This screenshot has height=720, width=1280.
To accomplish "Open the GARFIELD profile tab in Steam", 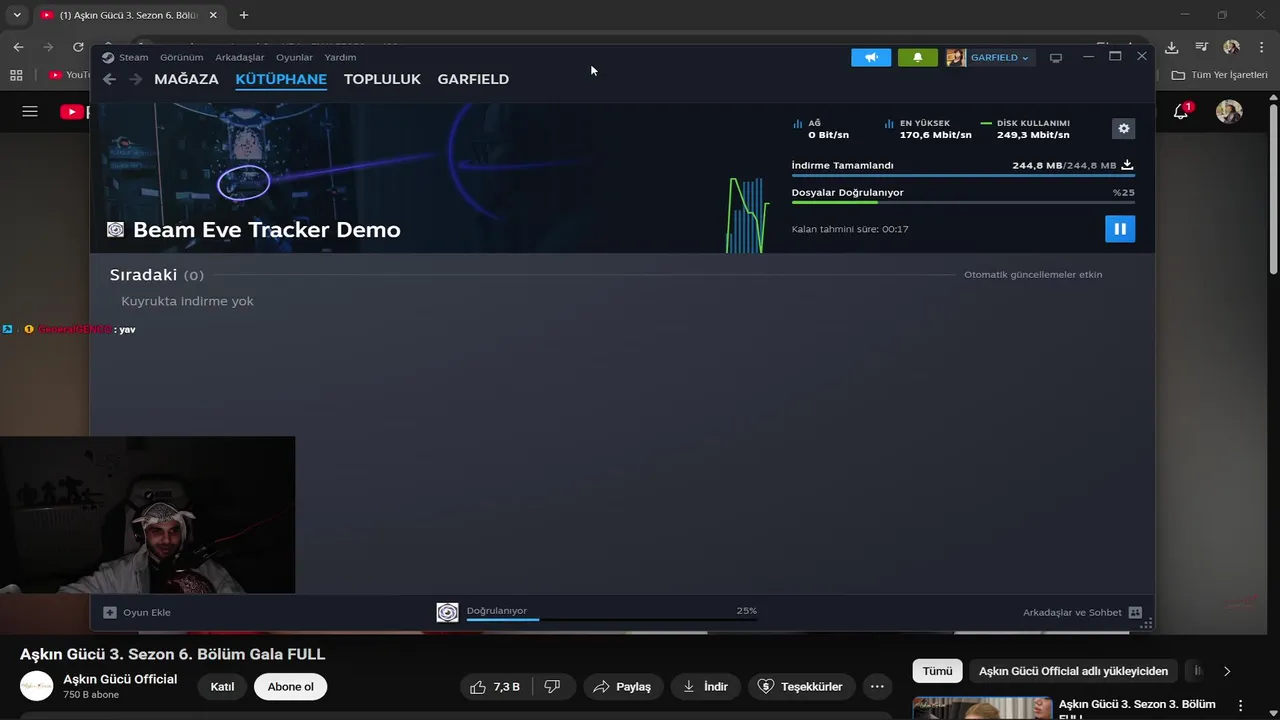I will 473,79.
